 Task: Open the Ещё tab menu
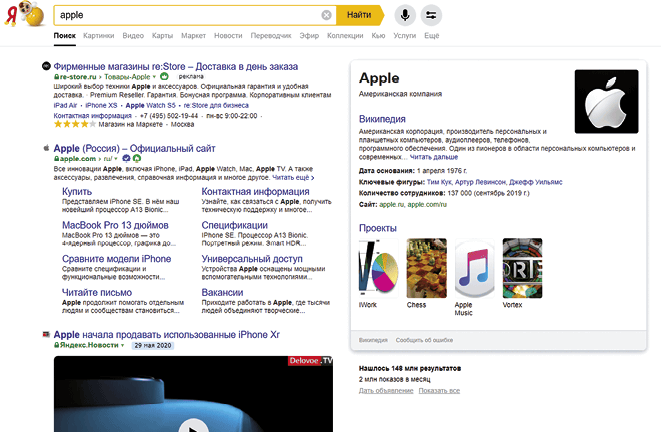(431, 35)
